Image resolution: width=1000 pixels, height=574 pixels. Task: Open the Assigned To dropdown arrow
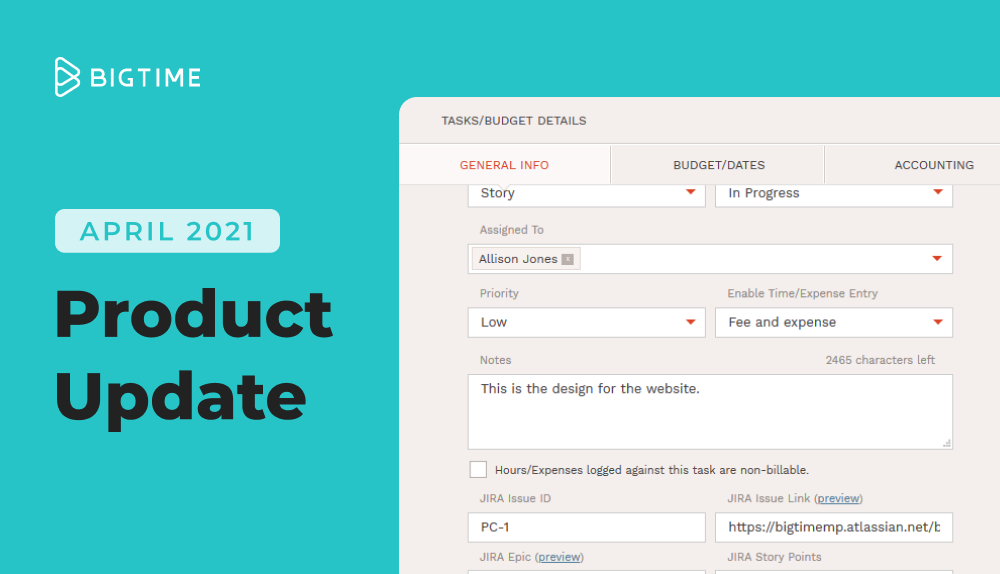(937, 259)
